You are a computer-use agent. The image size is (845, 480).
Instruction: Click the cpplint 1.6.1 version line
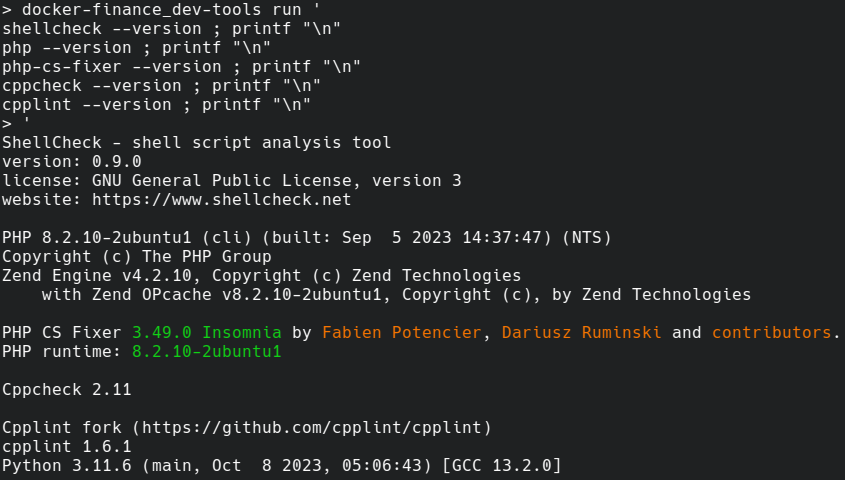coord(67,446)
